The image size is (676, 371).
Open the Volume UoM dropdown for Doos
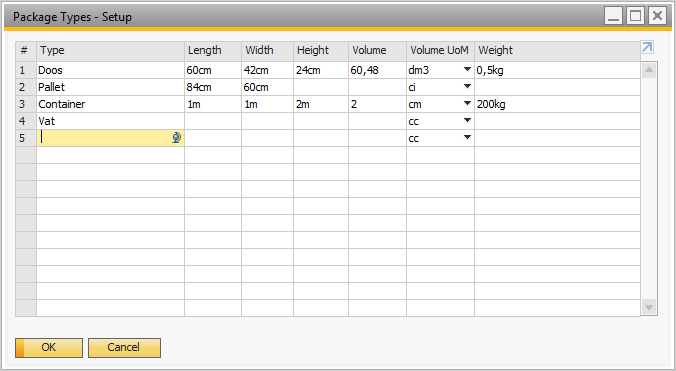point(467,69)
